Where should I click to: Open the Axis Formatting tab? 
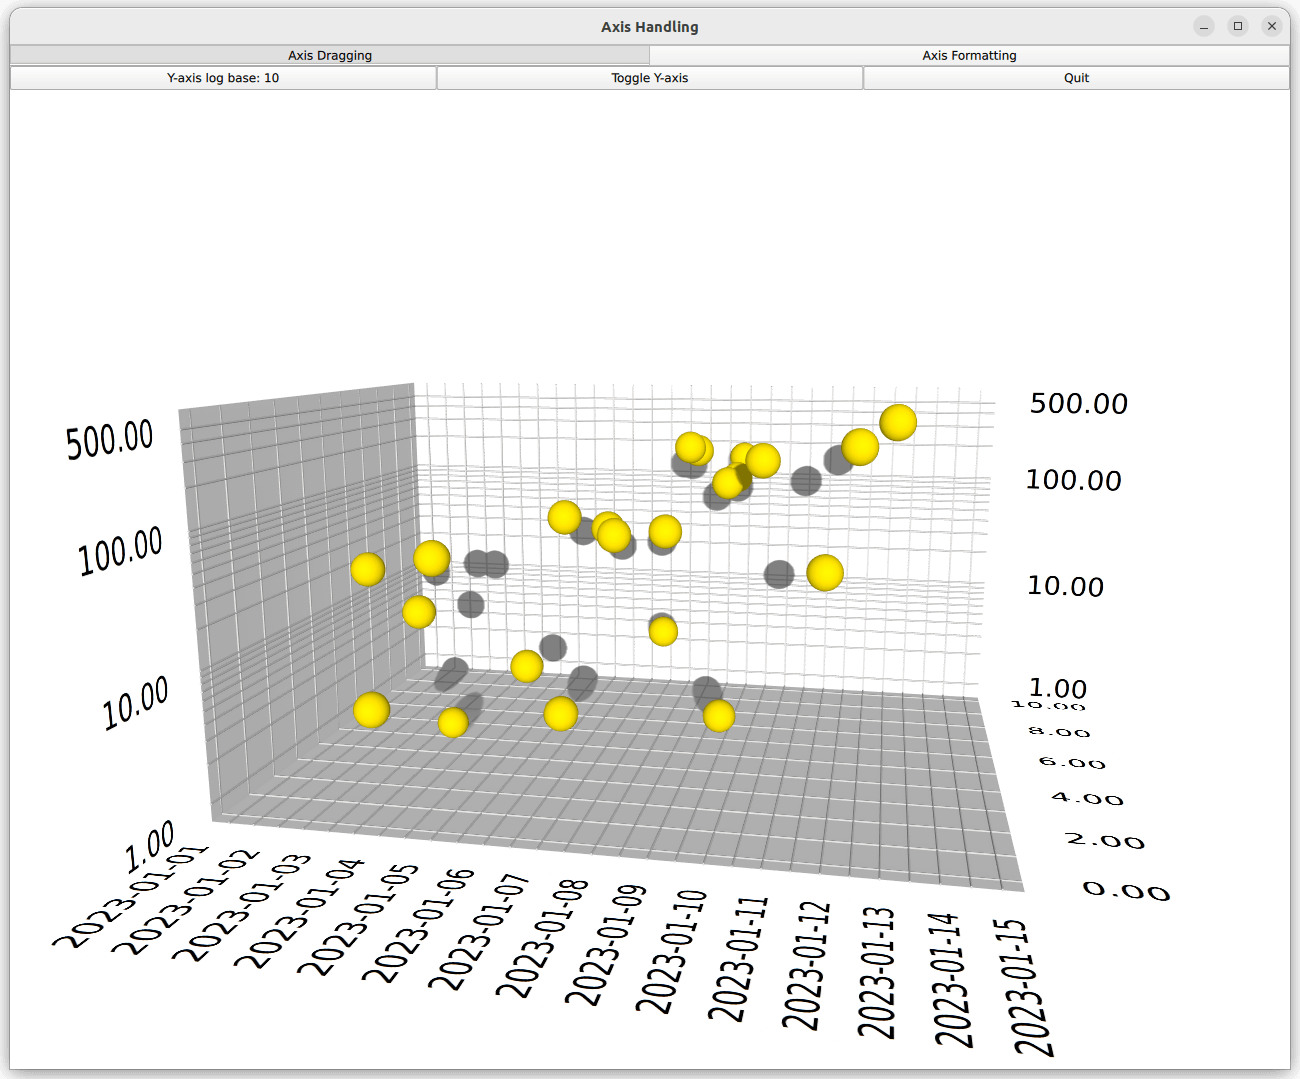pyautogui.click(x=969, y=56)
